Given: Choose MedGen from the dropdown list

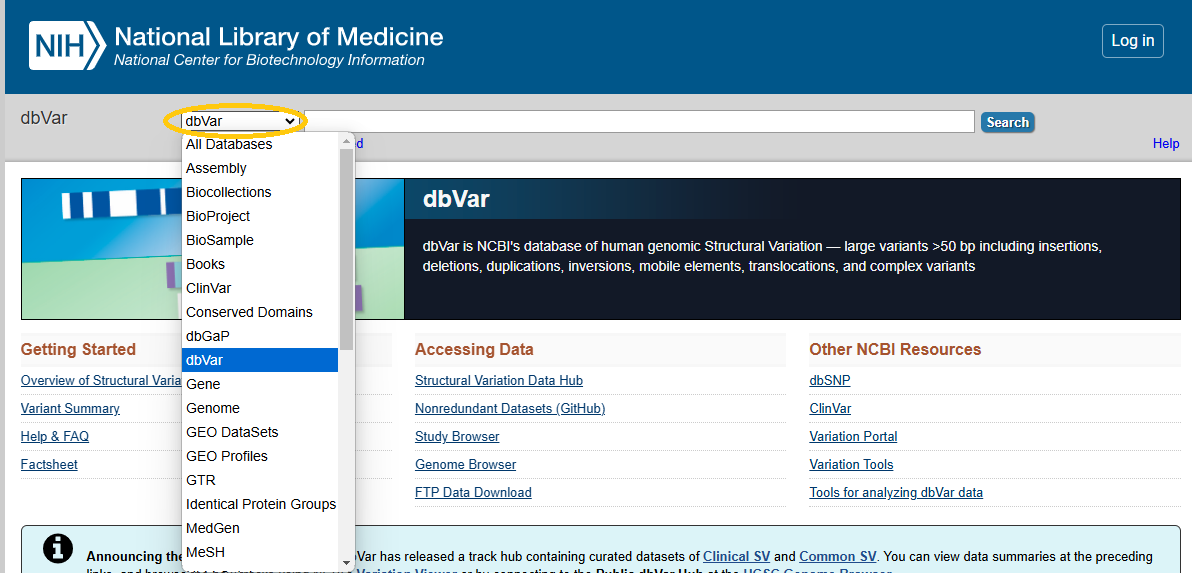Looking at the screenshot, I should [260, 528].
